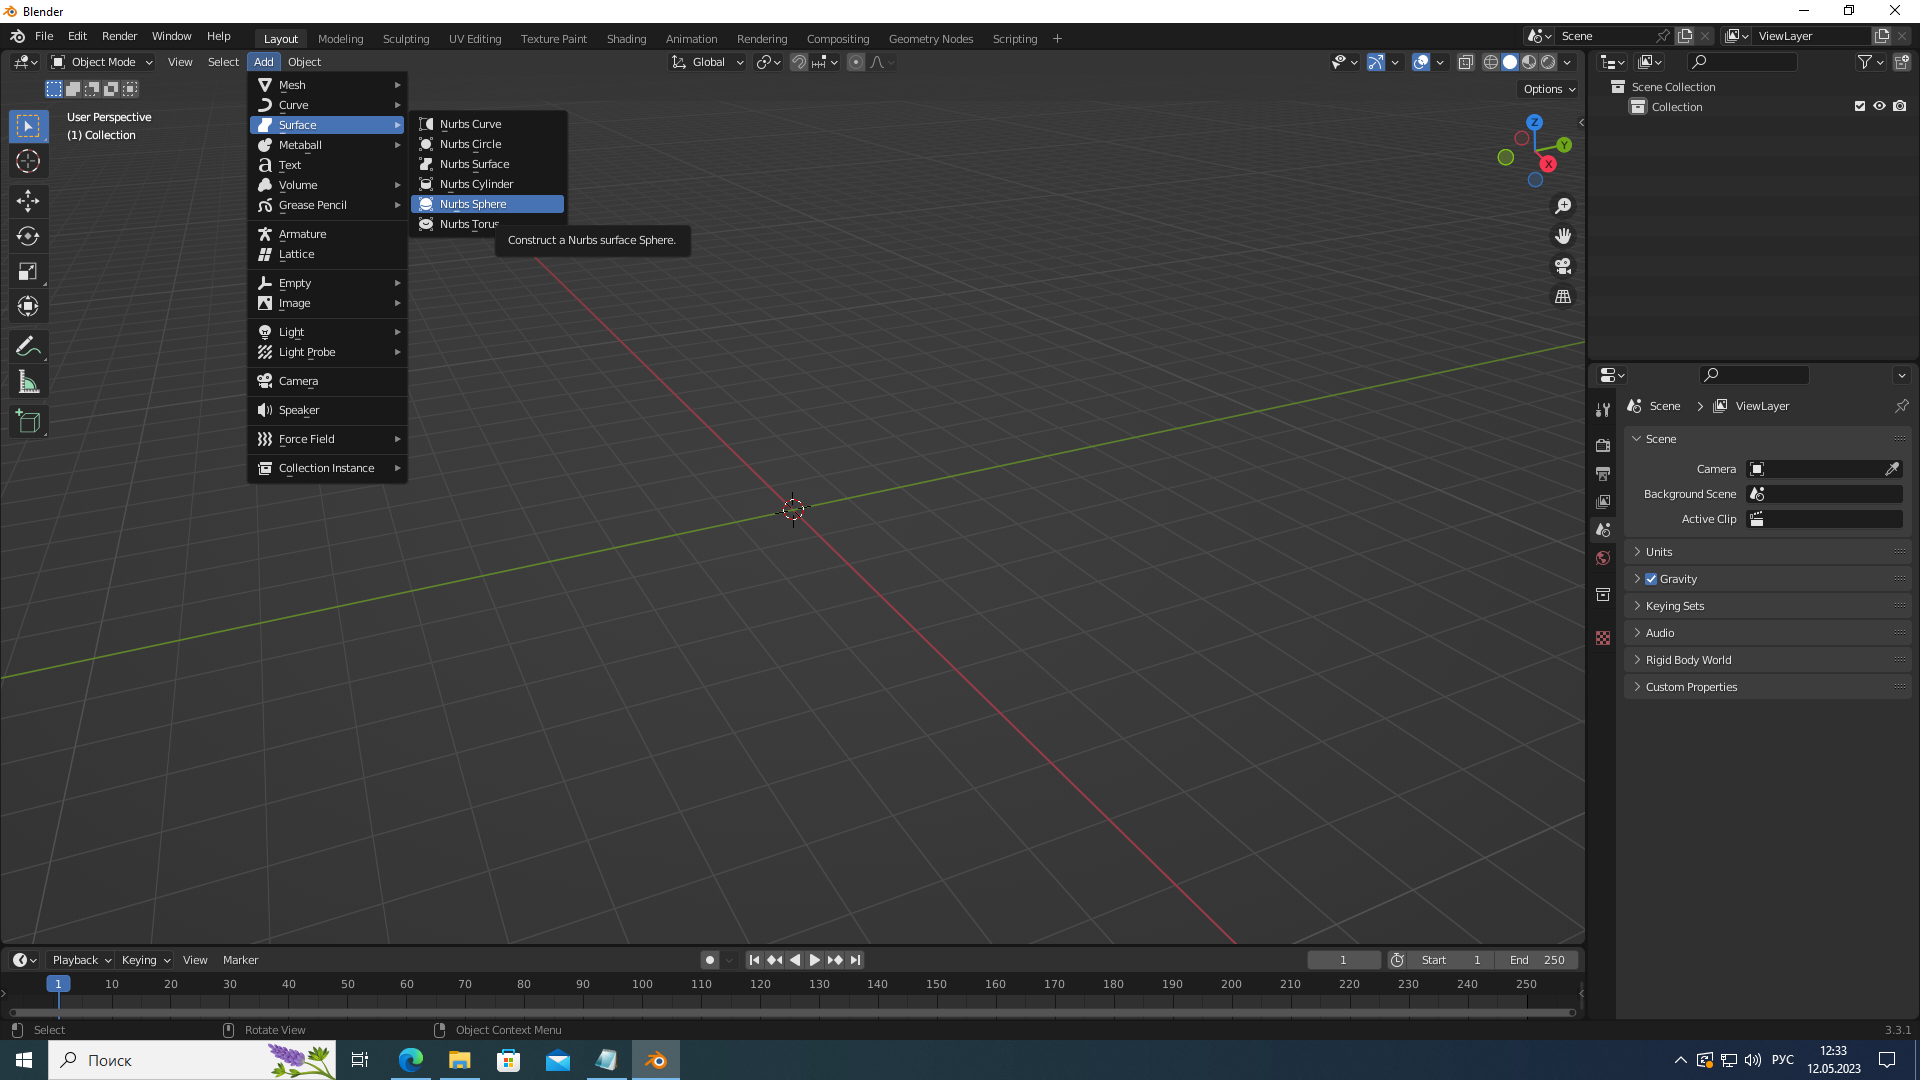This screenshot has height=1080, width=1920.
Task: Toggle the Gravity checkbox
Action: click(x=1651, y=579)
